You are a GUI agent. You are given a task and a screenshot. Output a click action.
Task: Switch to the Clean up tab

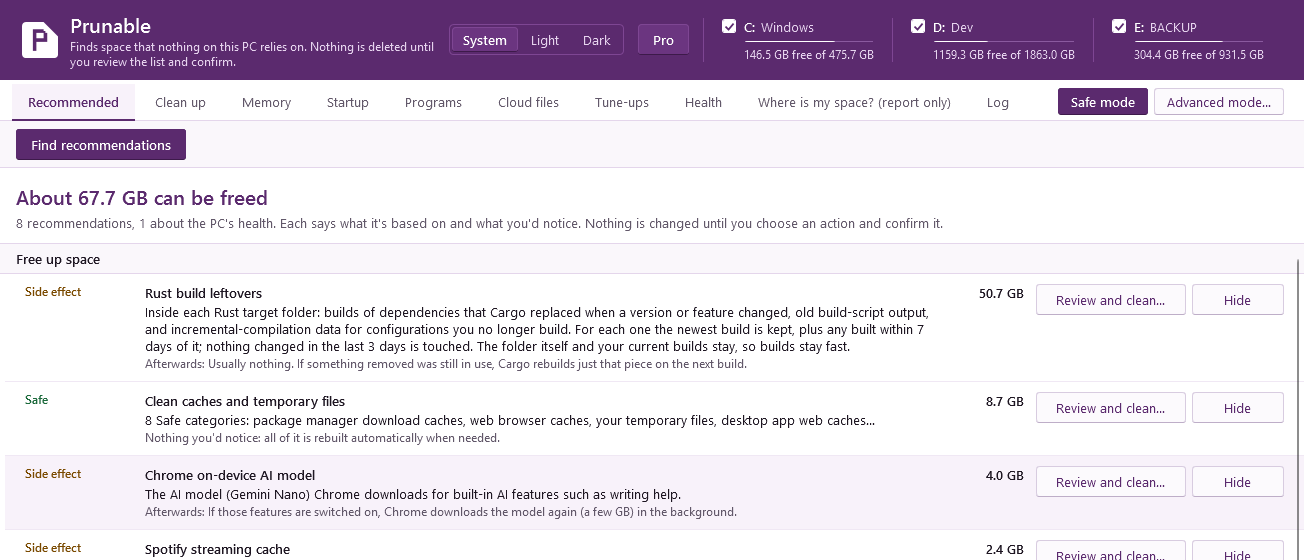coord(180,102)
